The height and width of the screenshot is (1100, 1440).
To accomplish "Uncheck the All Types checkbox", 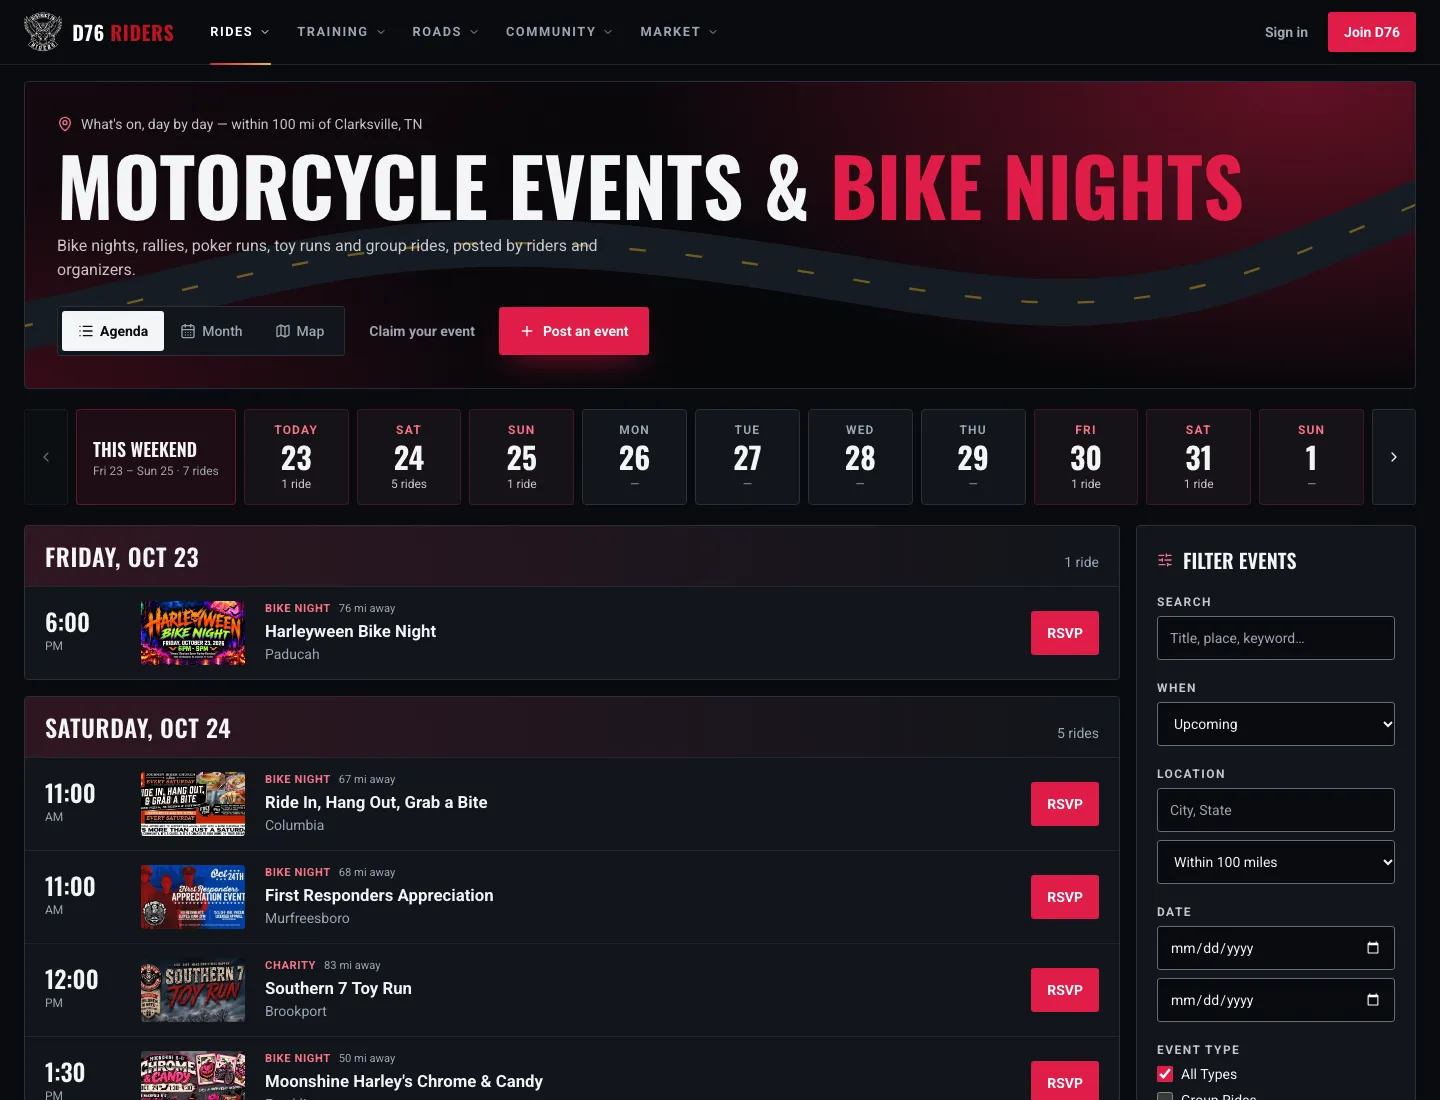I will pyautogui.click(x=1165, y=1074).
